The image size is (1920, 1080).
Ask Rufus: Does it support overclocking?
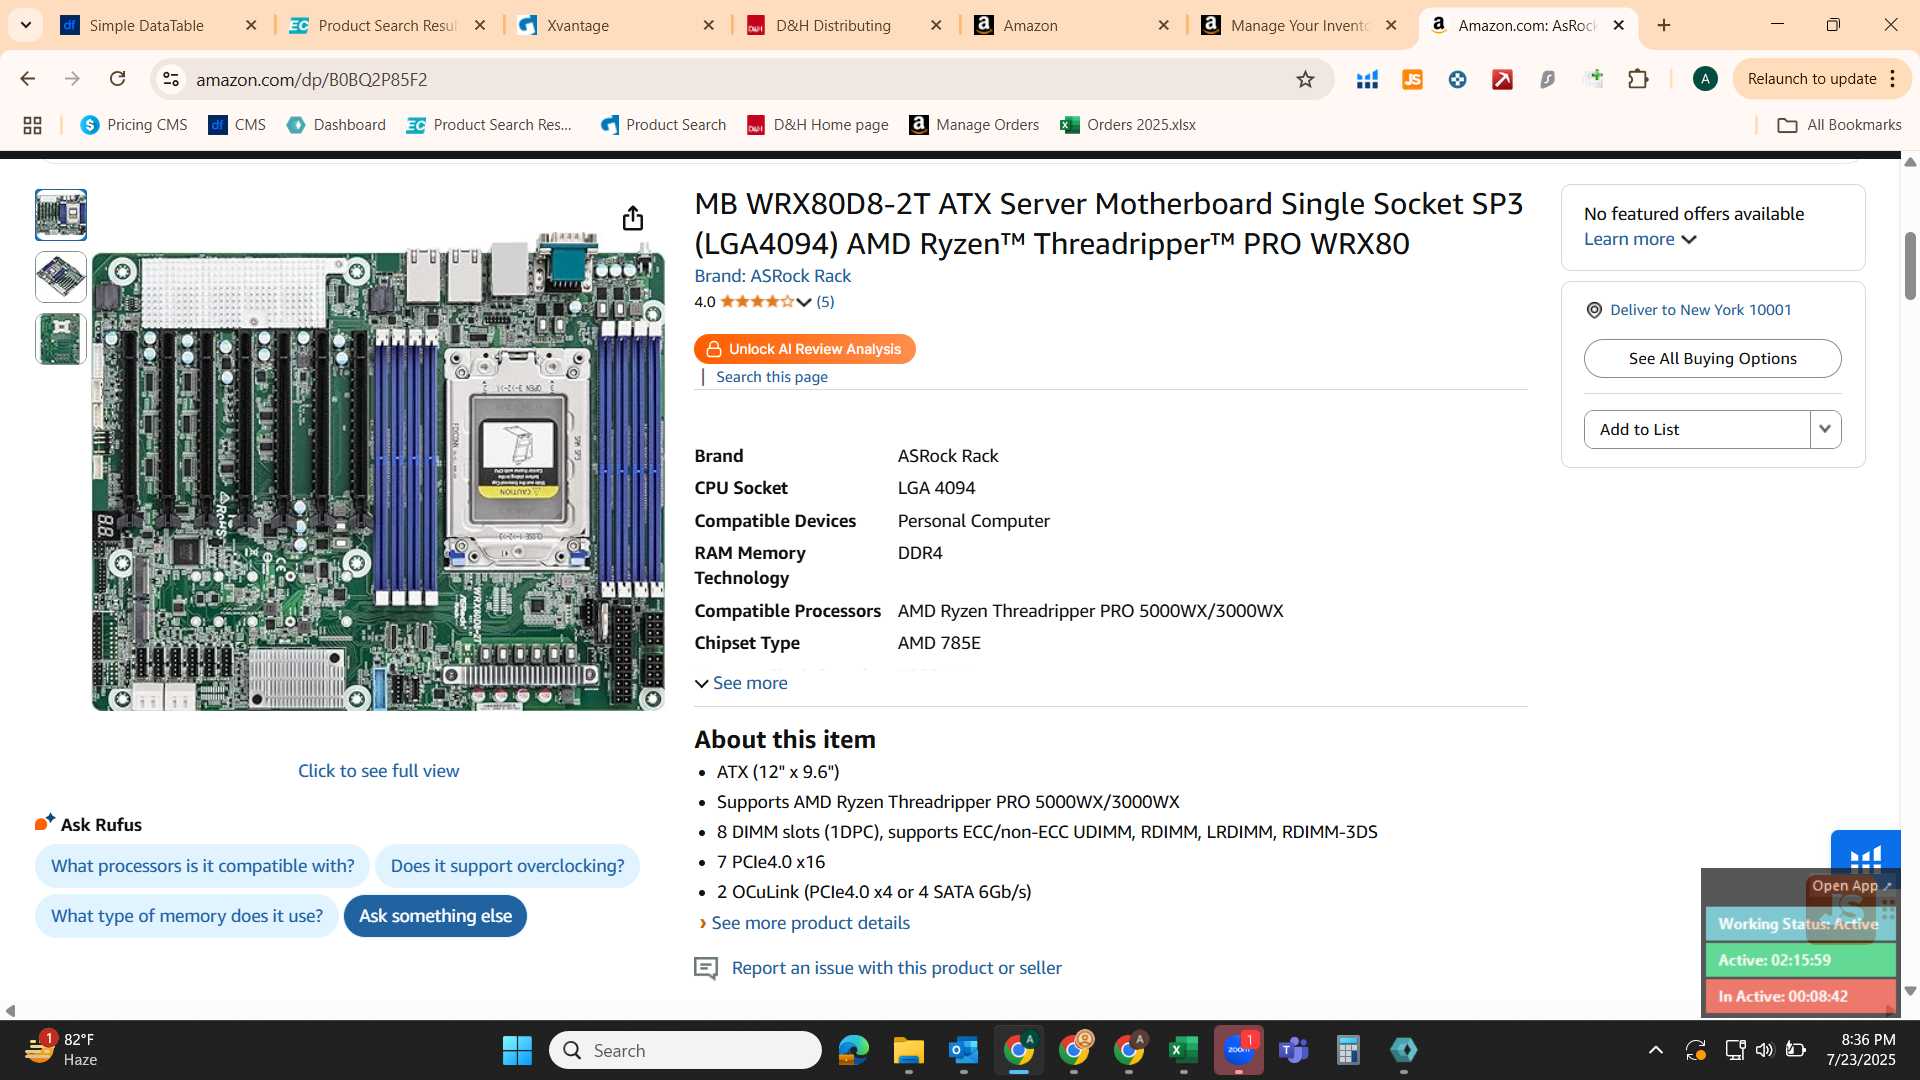[x=507, y=866]
